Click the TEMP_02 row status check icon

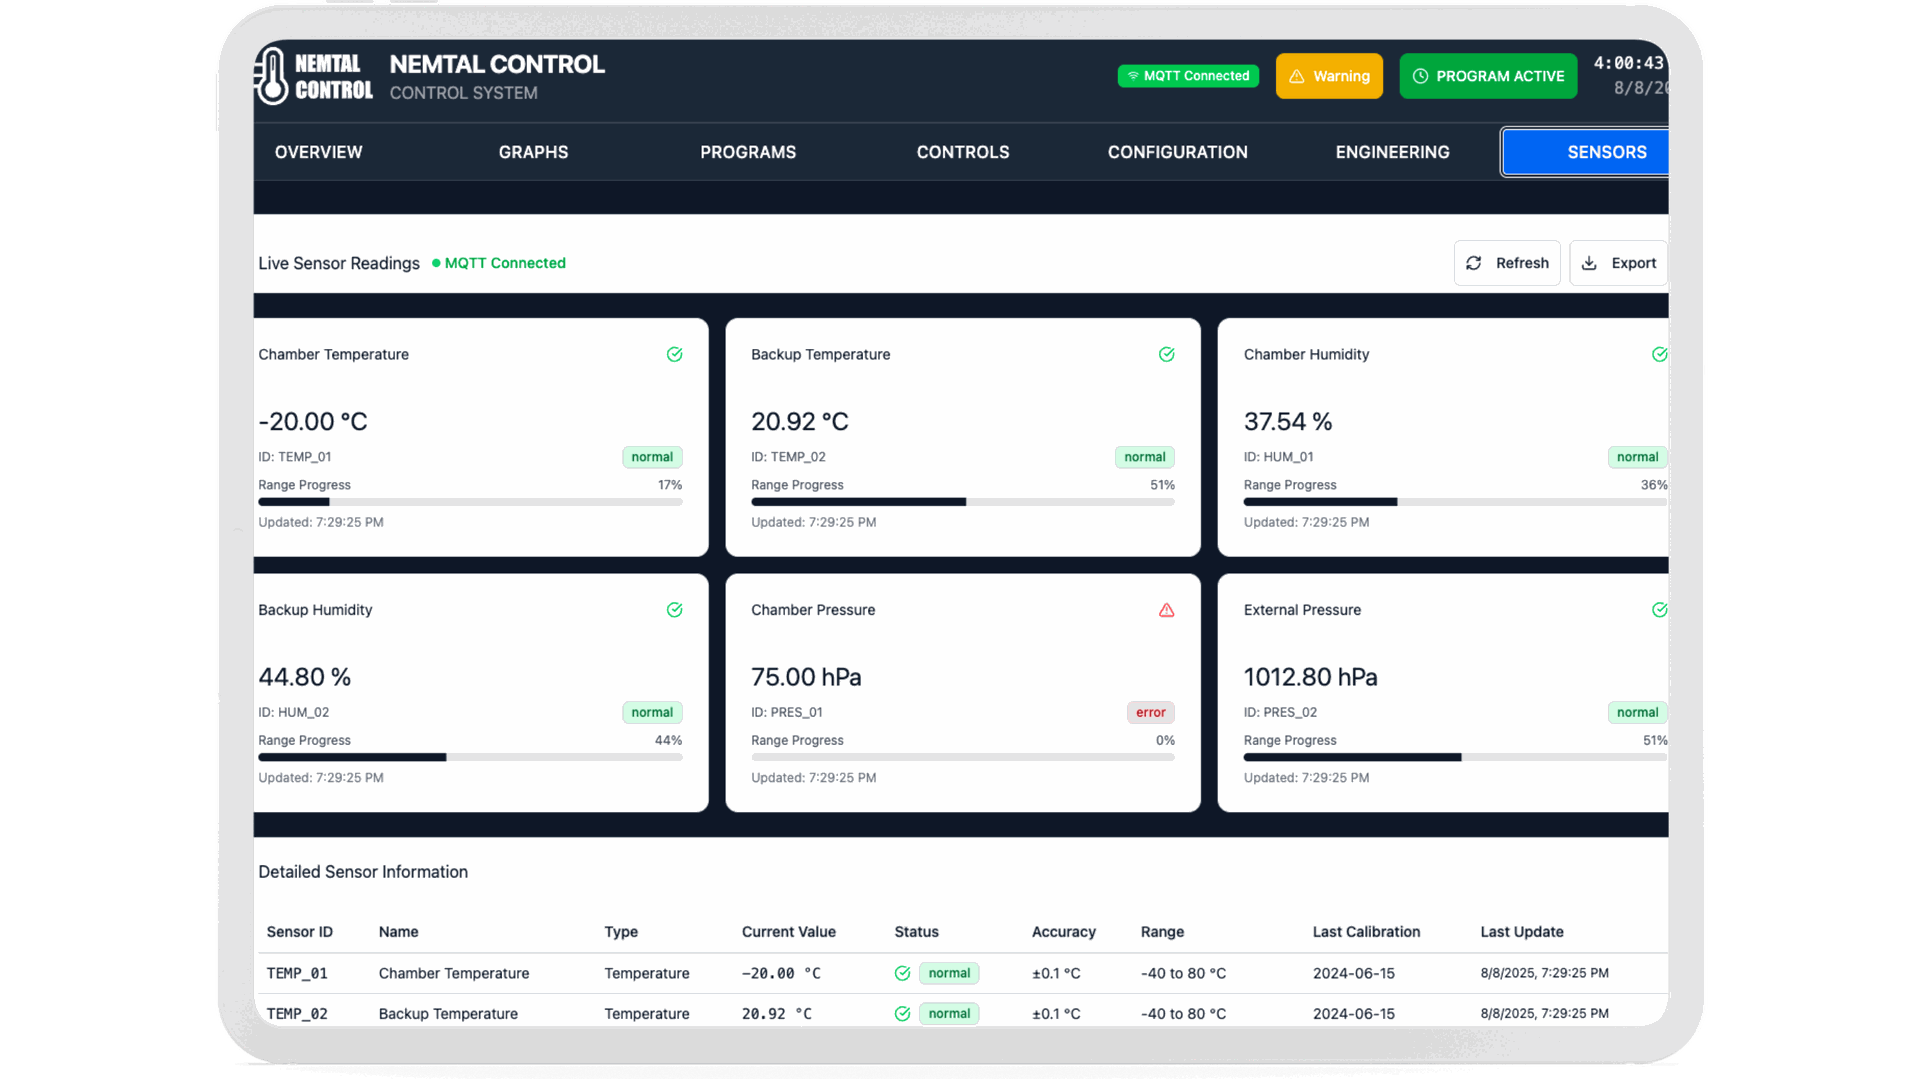click(x=902, y=1014)
